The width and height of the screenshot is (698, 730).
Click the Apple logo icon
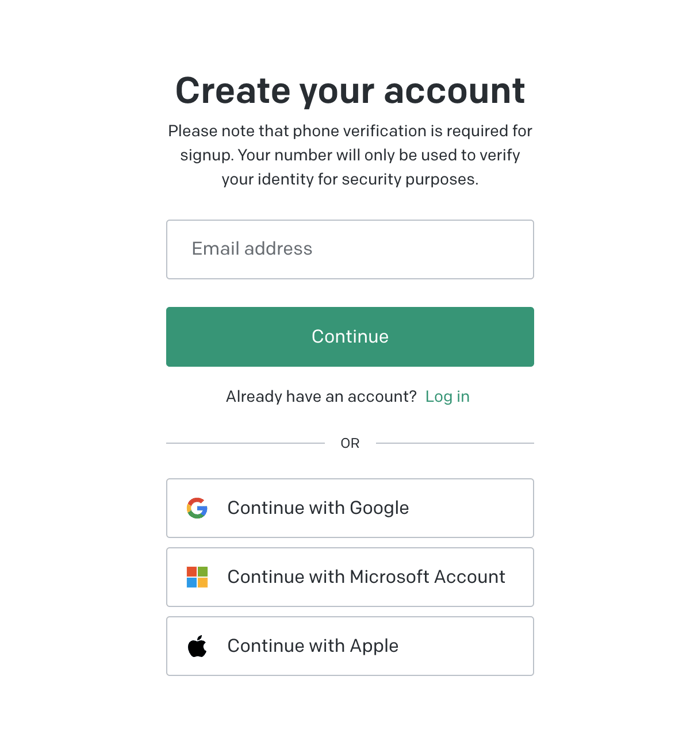click(197, 646)
